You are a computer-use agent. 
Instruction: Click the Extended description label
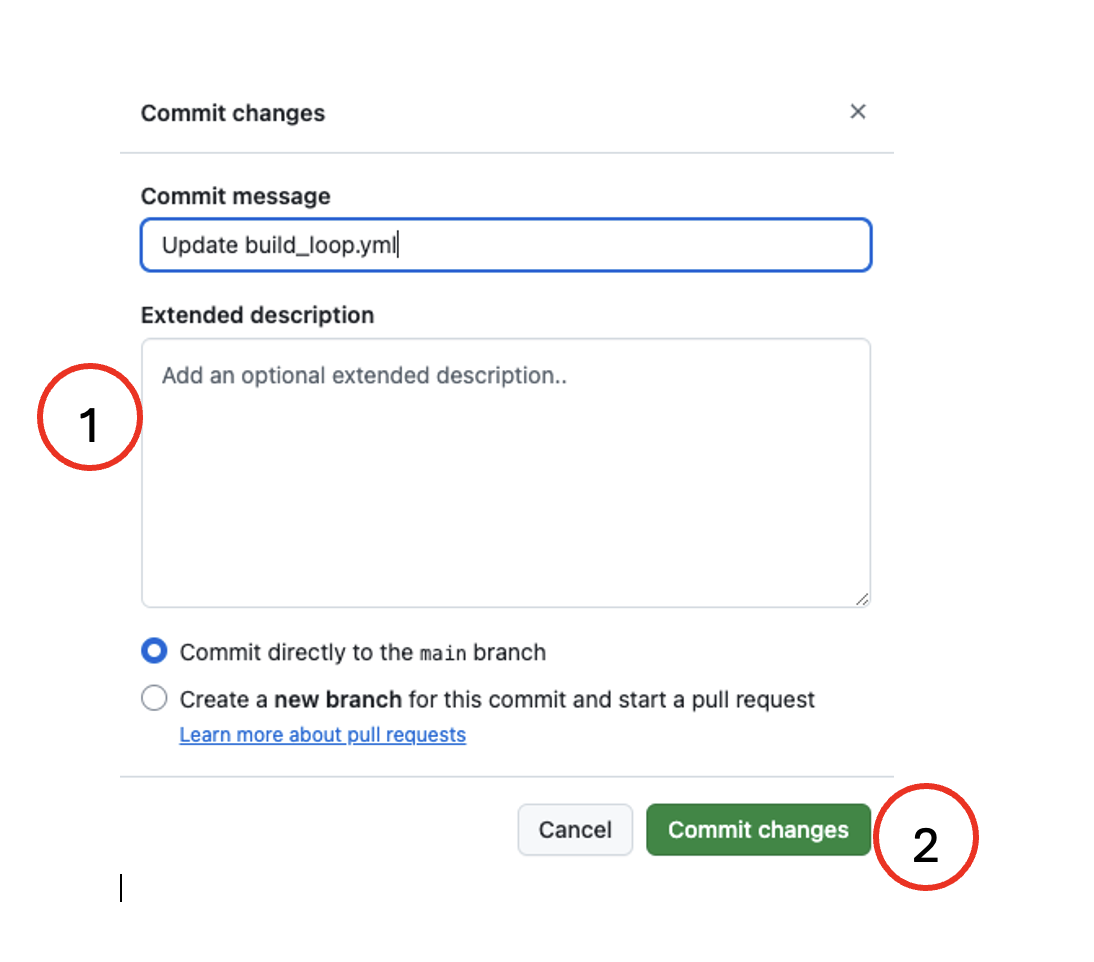257,315
